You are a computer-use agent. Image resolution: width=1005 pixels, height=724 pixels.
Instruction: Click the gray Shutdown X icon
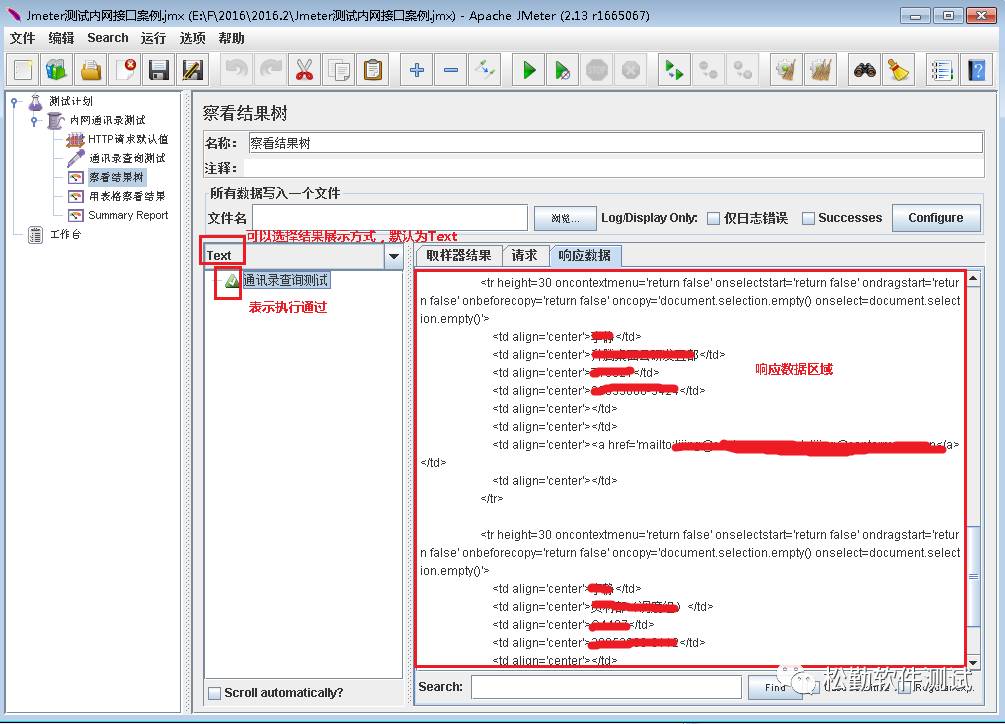(631, 70)
